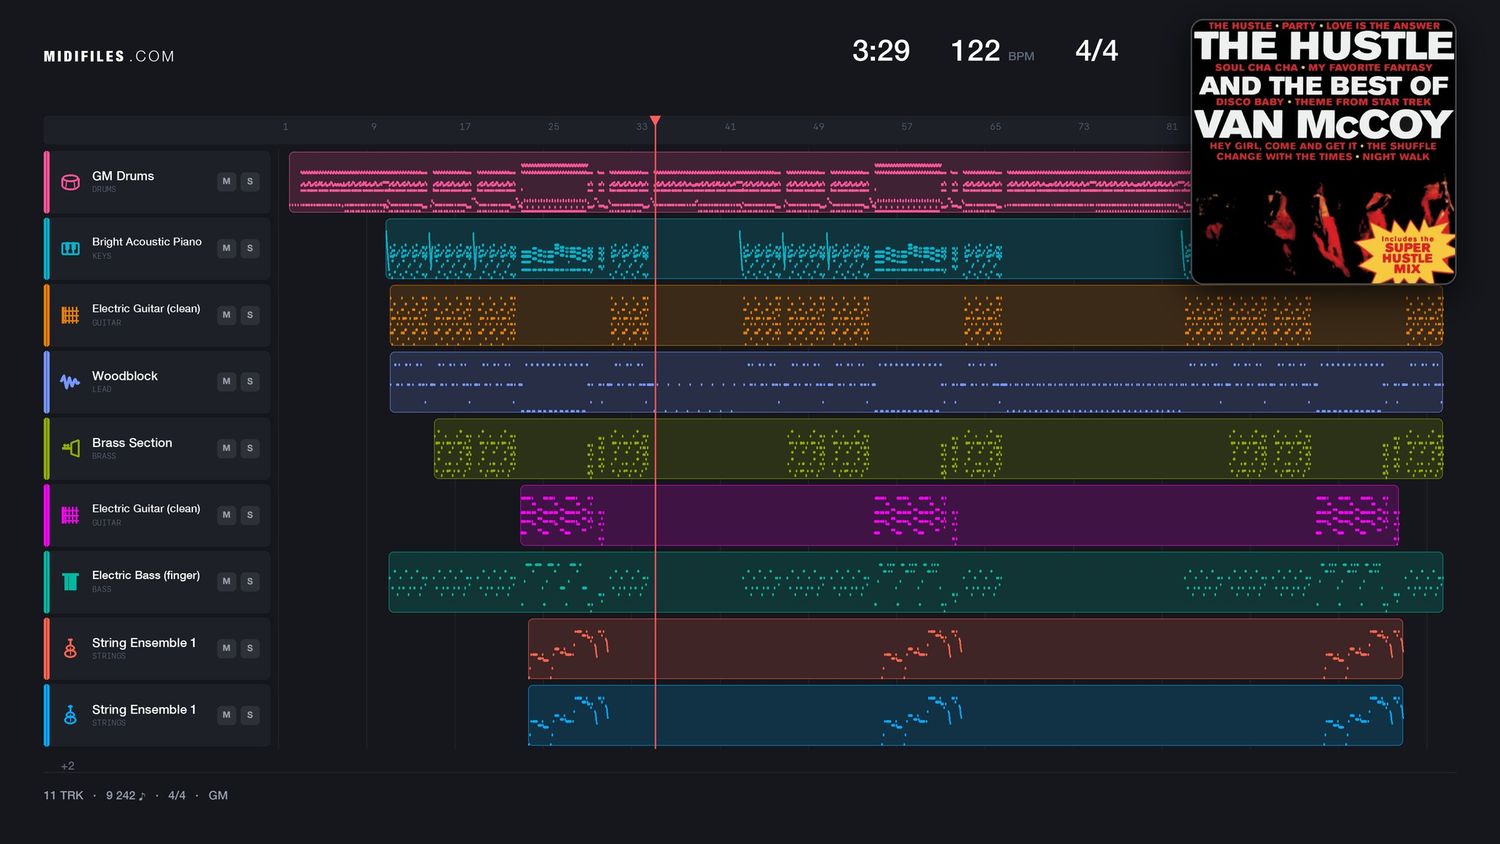Click The Hustle Van McCoy album cover
This screenshot has height=844, width=1500.
click(x=1323, y=152)
